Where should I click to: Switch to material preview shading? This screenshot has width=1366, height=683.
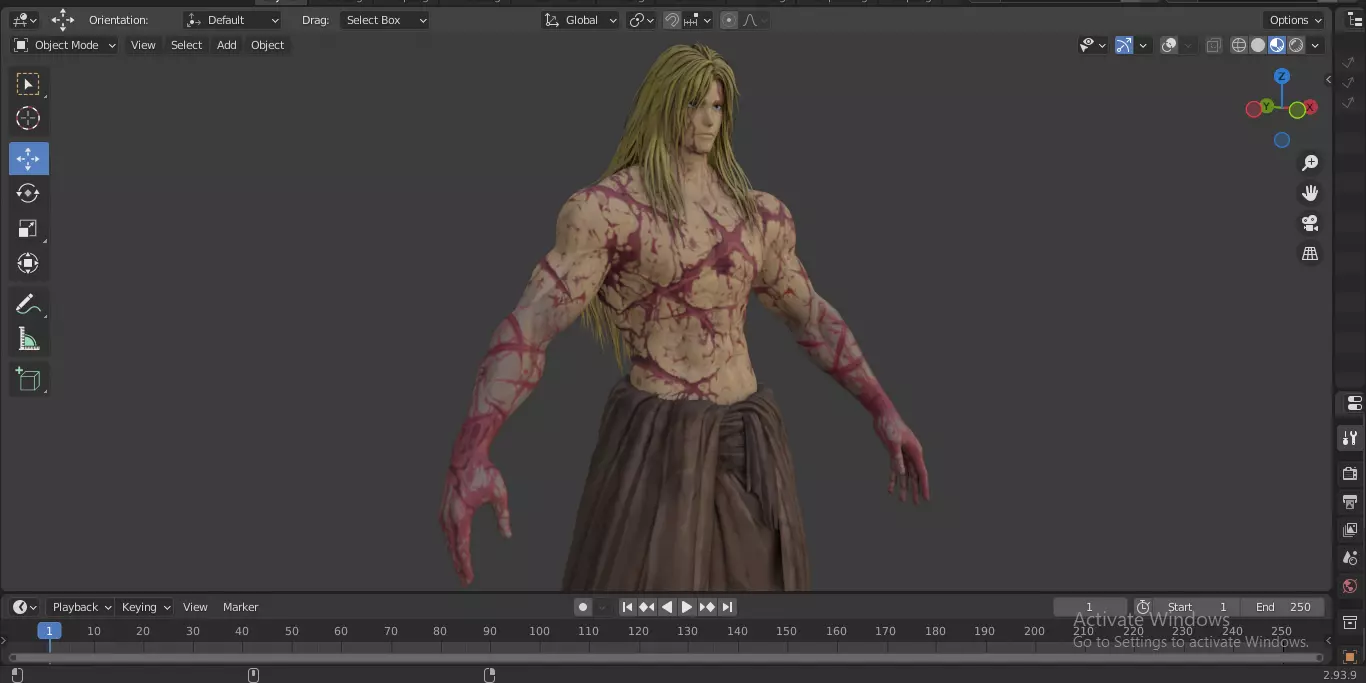1277,45
